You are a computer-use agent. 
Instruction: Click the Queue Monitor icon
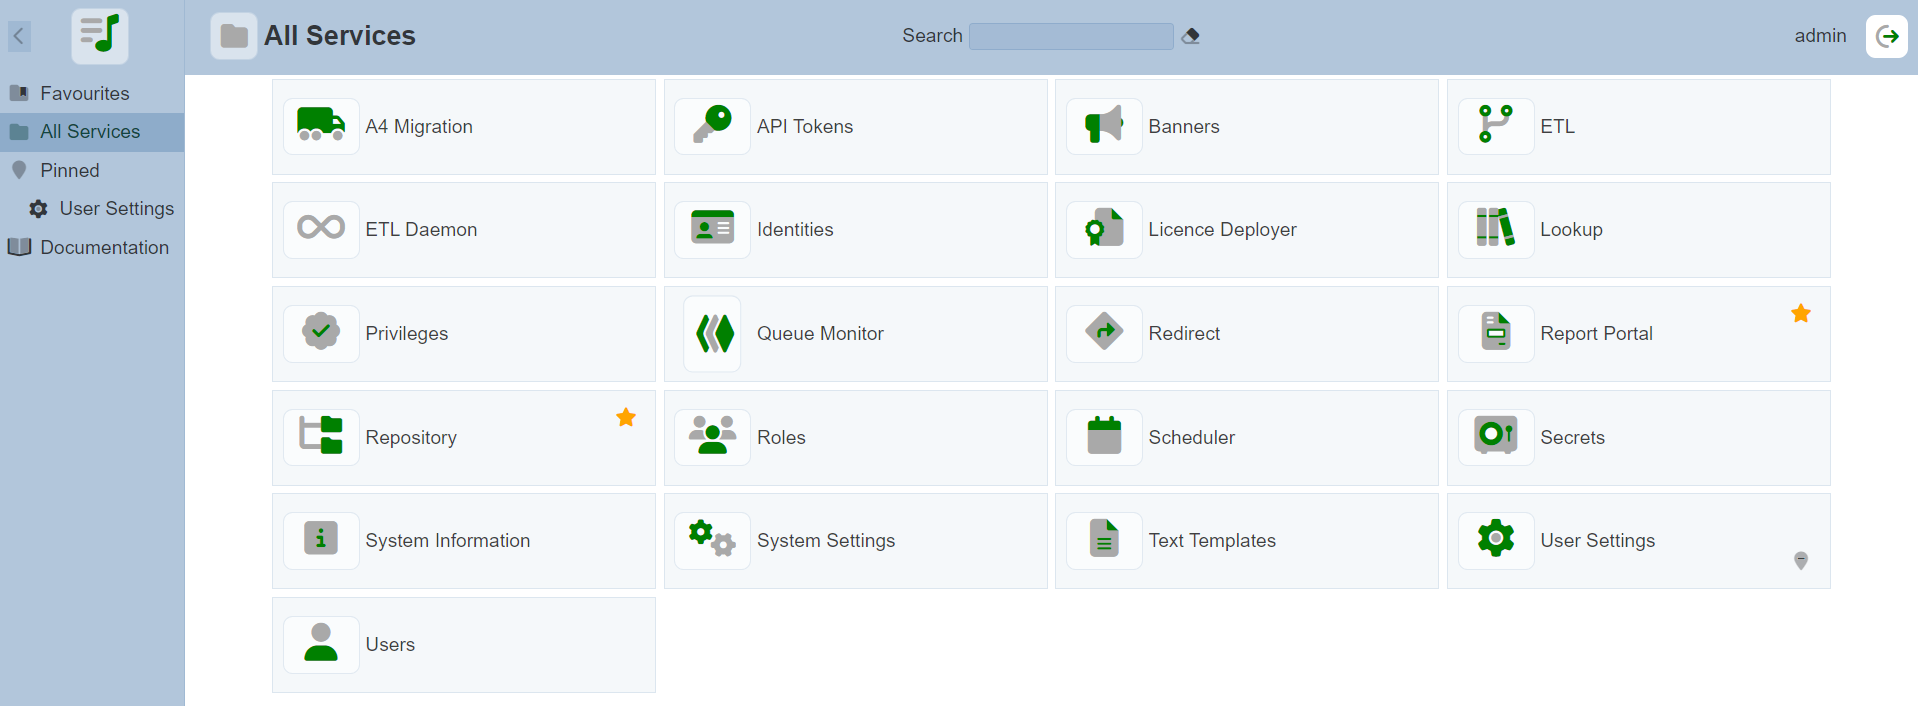(x=713, y=333)
